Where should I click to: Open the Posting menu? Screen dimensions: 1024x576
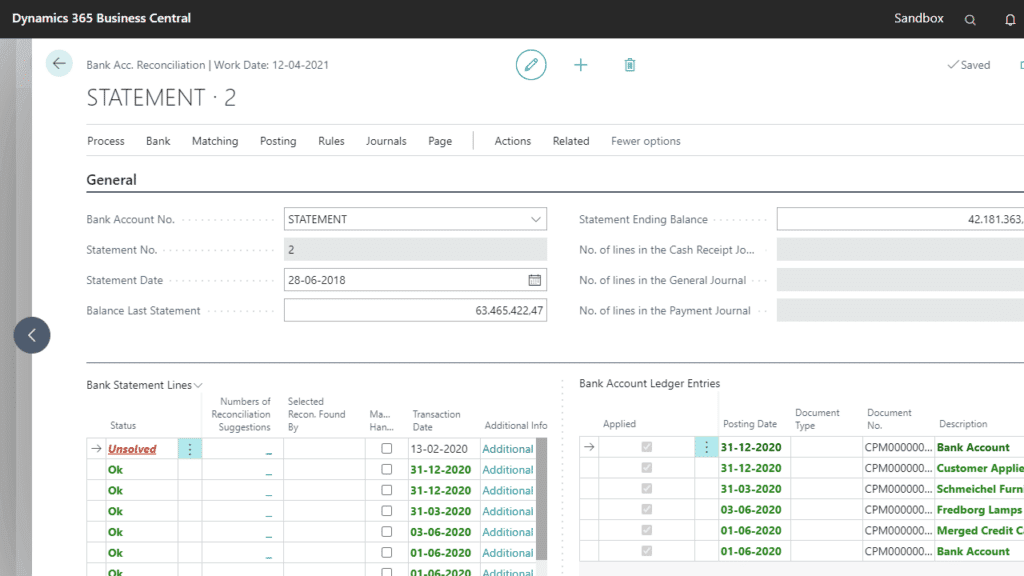[278, 141]
